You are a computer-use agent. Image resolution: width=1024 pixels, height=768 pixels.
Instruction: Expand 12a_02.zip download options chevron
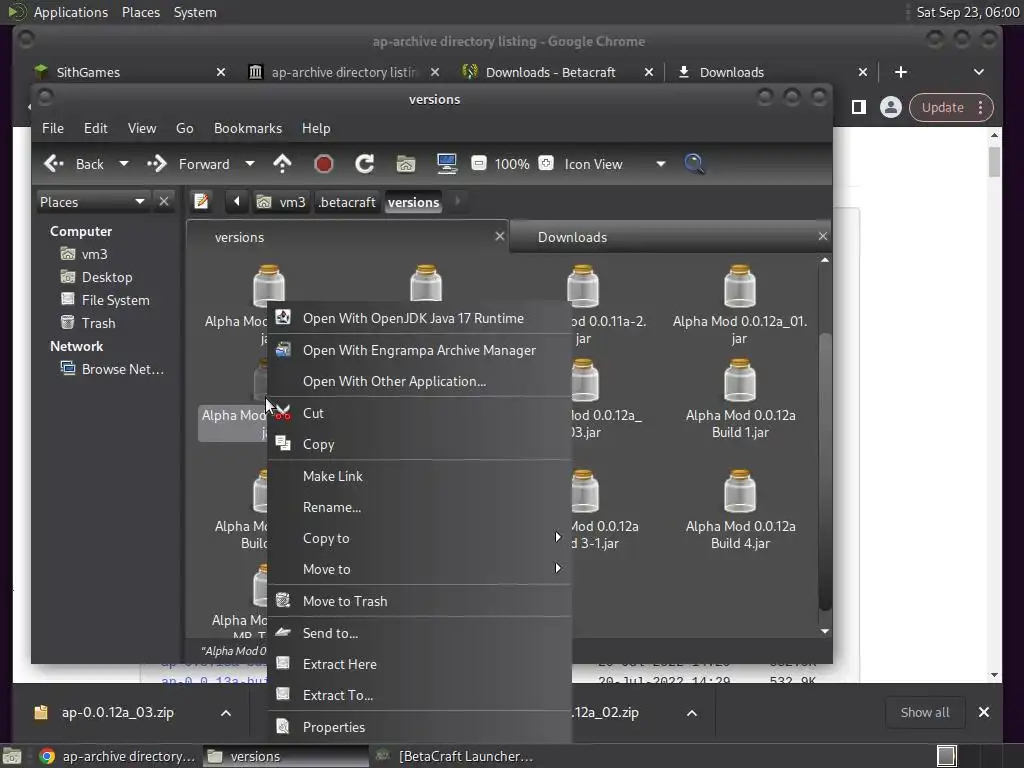click(692, 712)
